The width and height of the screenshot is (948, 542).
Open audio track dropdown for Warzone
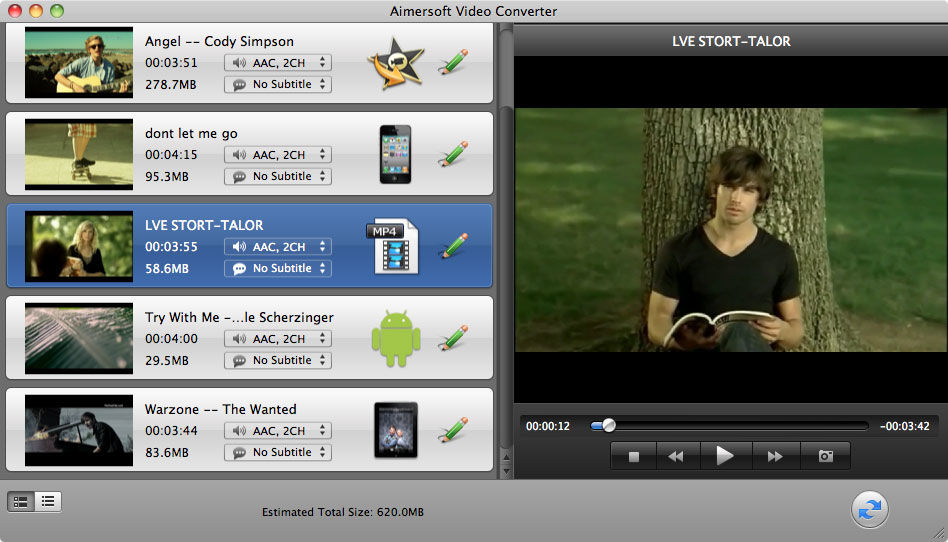278,430
